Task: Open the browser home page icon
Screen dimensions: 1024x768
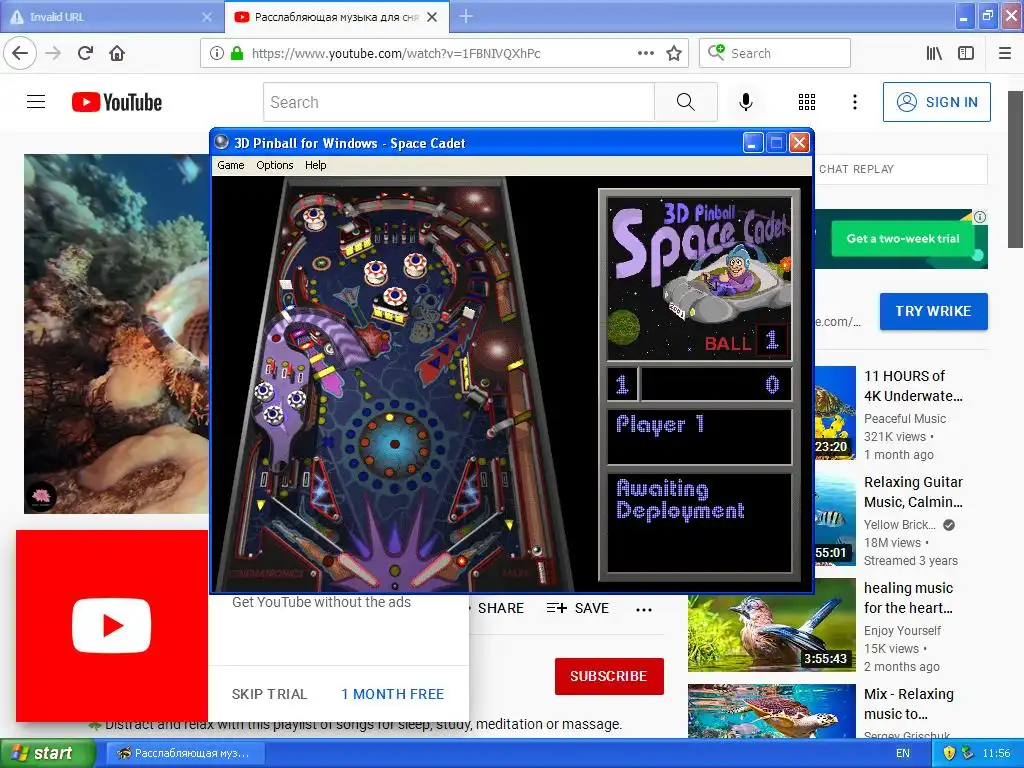Action: (117, 53)
